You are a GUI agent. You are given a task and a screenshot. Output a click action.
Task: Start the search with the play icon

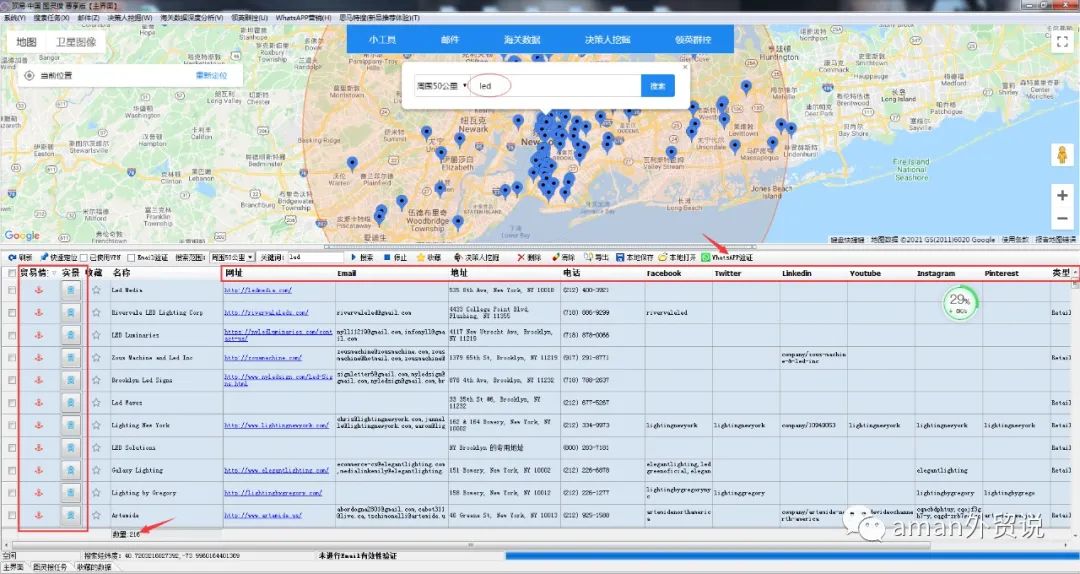pos(354,257)
